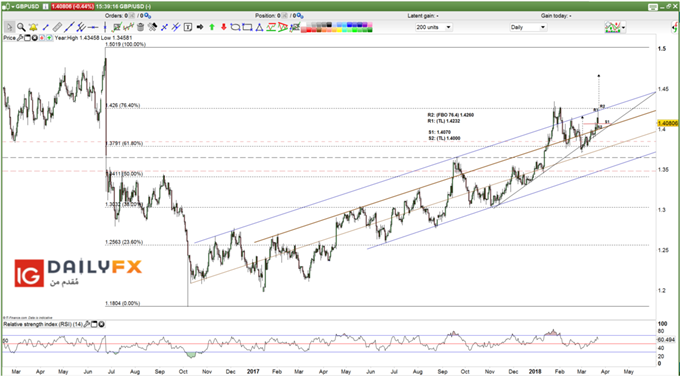Viewport: 680px width, 376px height.
Task: Click the green up arrow beside Price
Action: (x=49, y=38)
